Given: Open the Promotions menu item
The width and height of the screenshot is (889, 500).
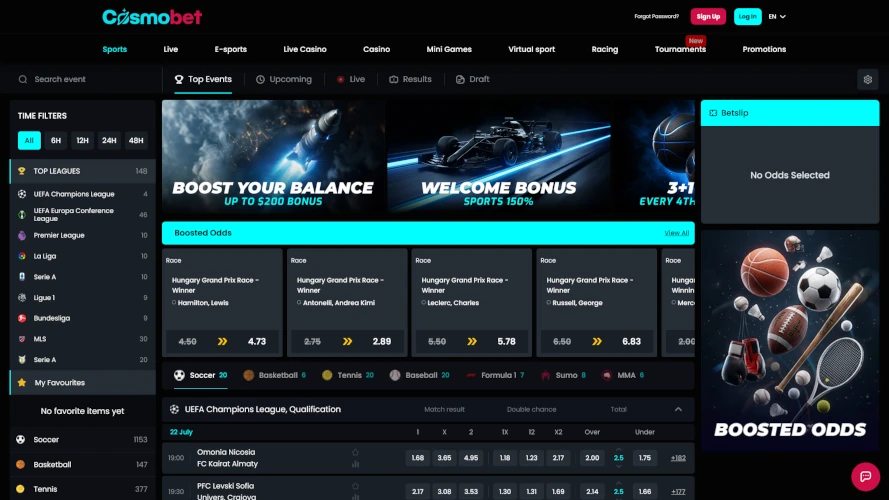Looking at the screenshot, I should pyautogui.click(x=764, y=49).
